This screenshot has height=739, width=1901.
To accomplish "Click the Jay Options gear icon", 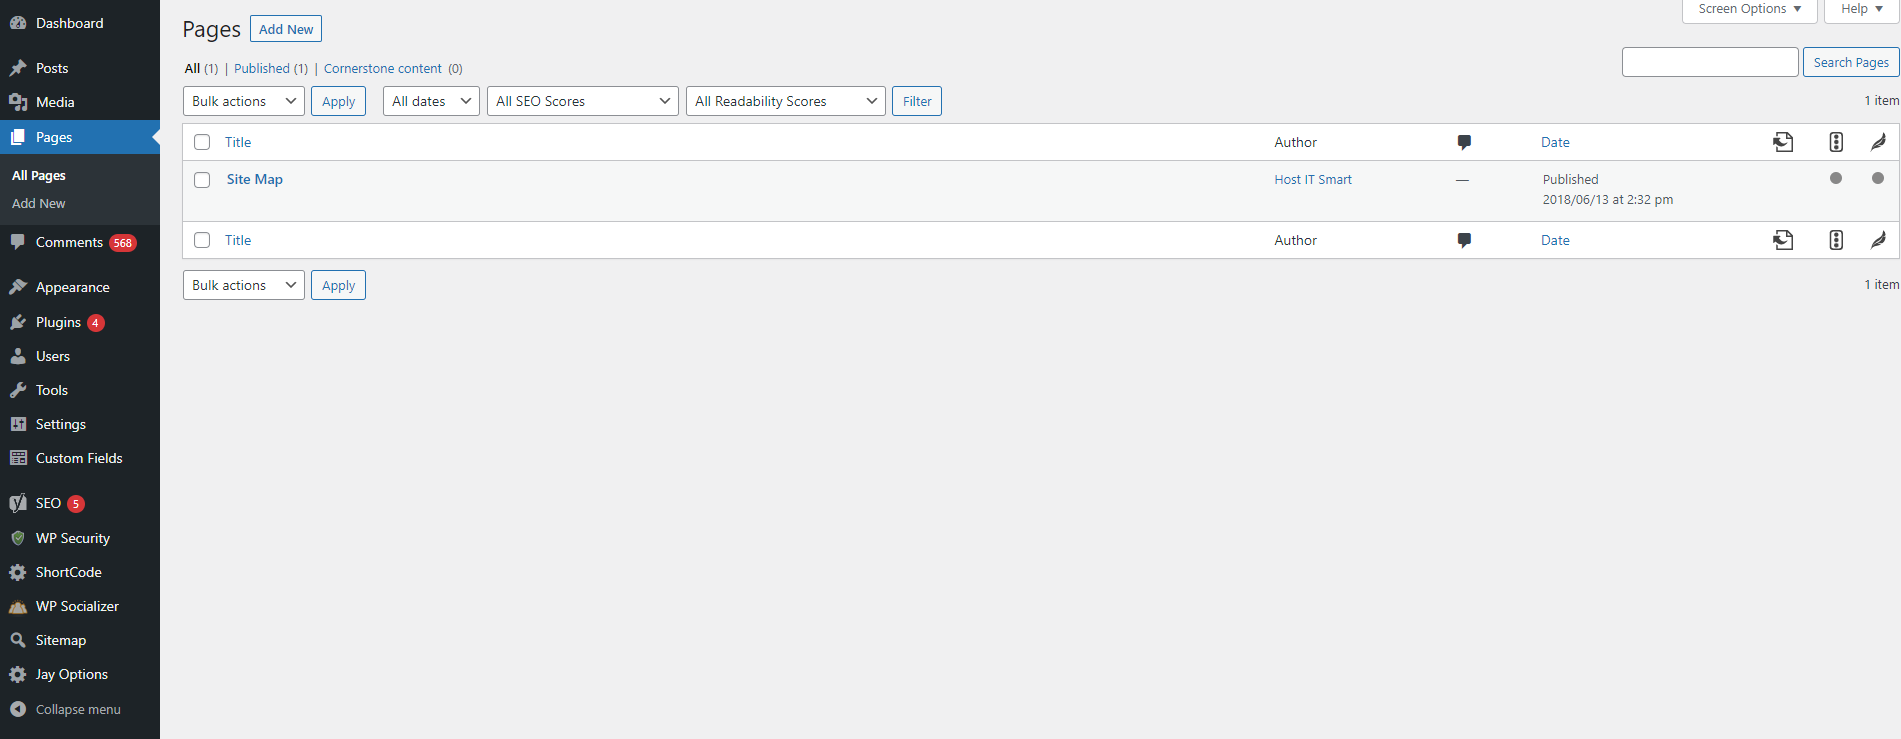I will [18, 674].
